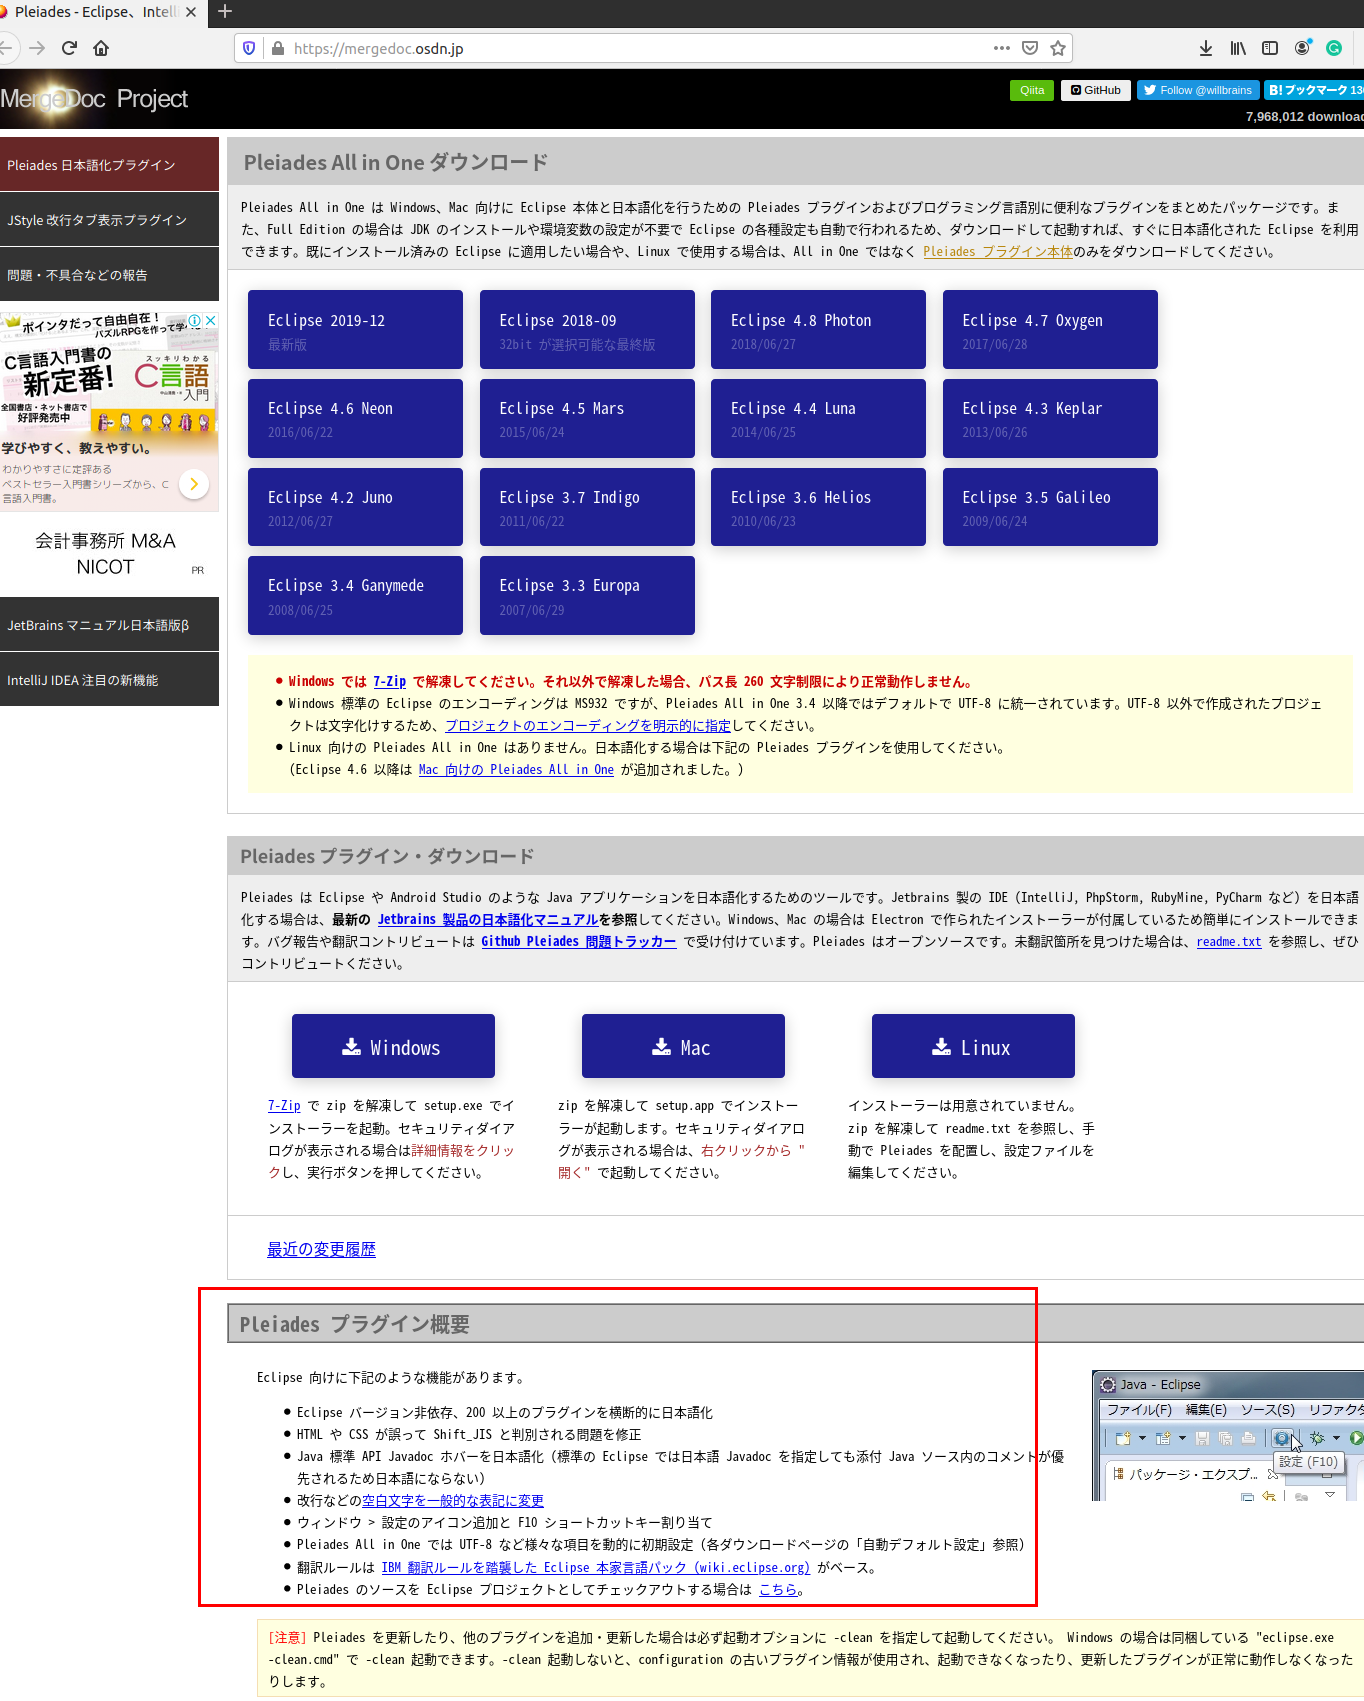Select the Eclipse 2019-12 download tile
The height and width of the screenshot is (1701, 1364).
tap(355, 330)
